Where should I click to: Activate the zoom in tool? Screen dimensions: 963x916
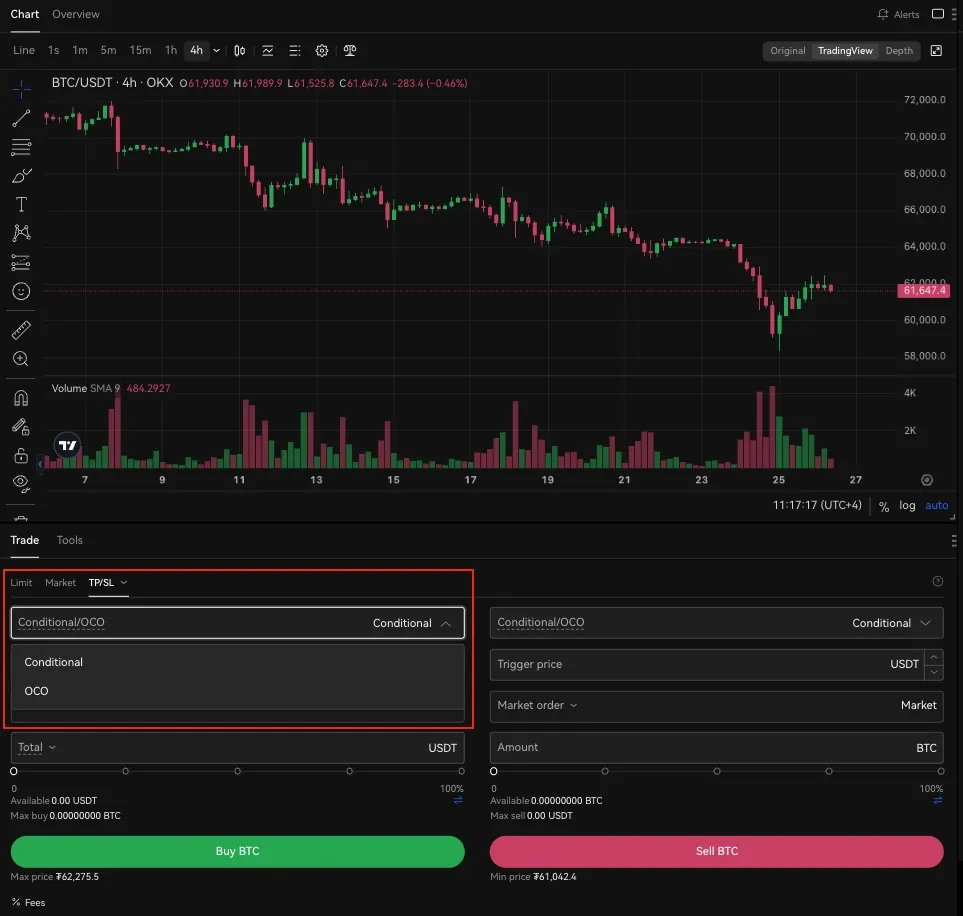click(21, 359)
